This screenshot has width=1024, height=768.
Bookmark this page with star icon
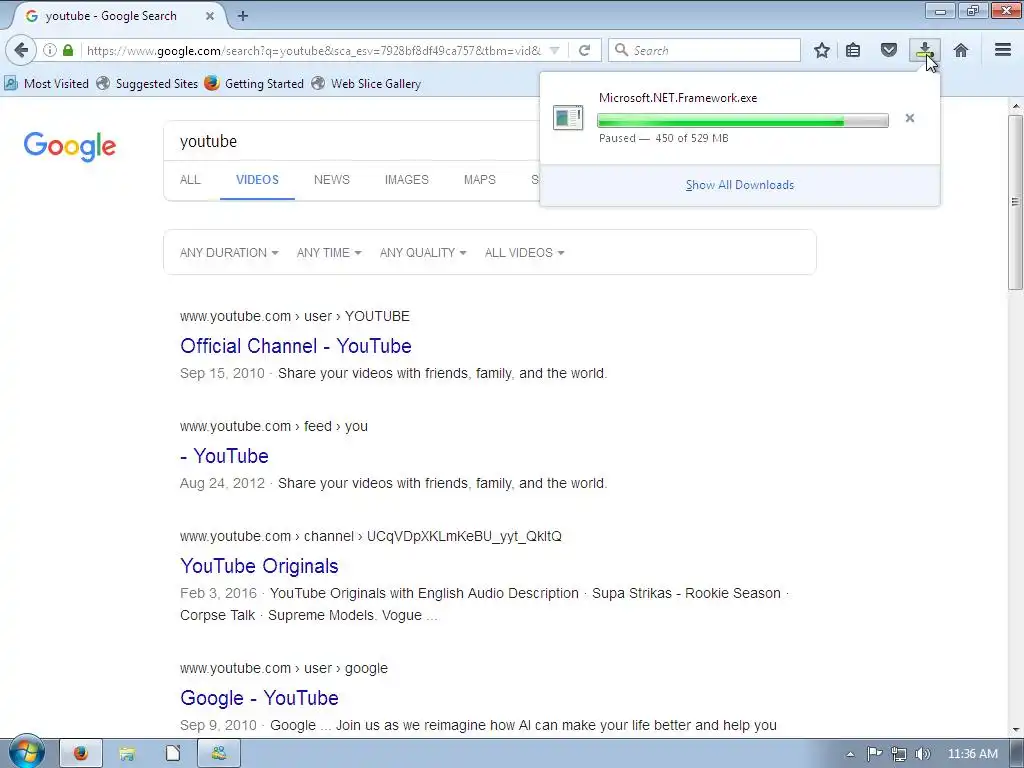coord(822,50)
